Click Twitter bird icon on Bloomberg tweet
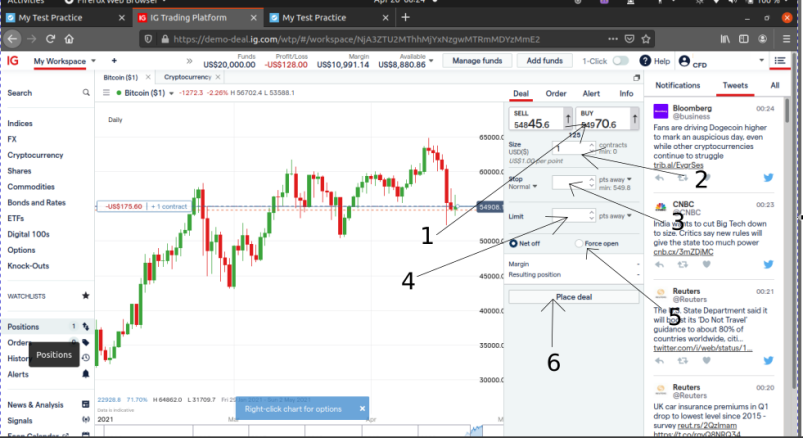The height and width of the screenshot is (438, 804). (768, 178)
